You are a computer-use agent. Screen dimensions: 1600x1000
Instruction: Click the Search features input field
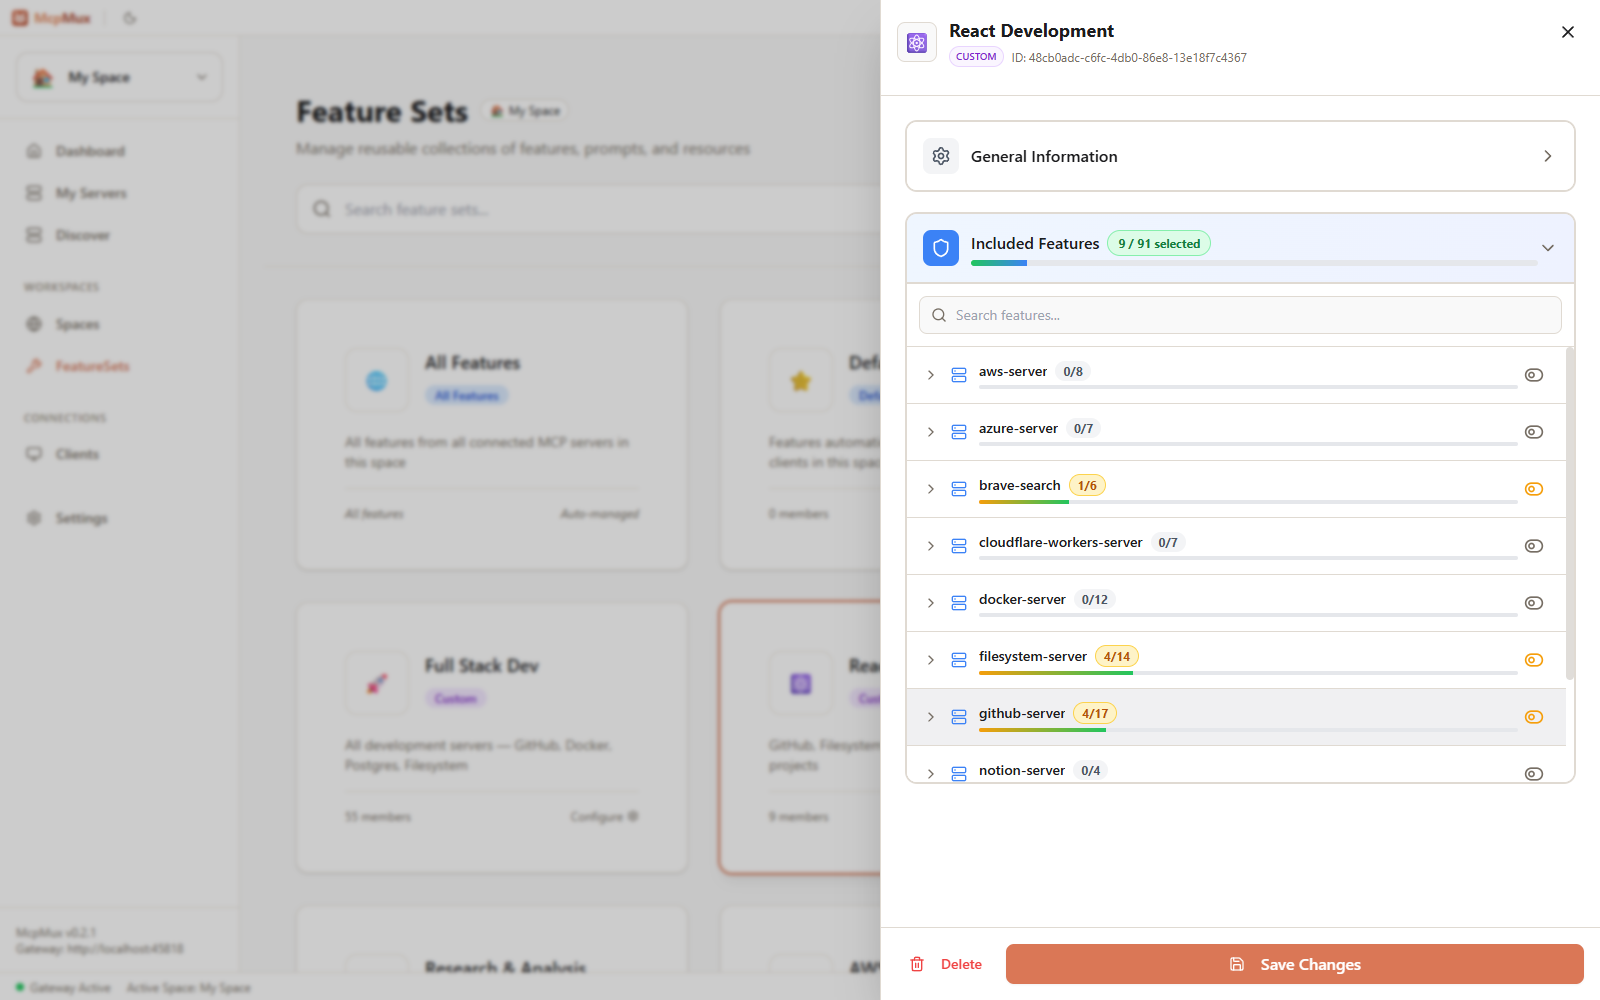(1239, 314)
